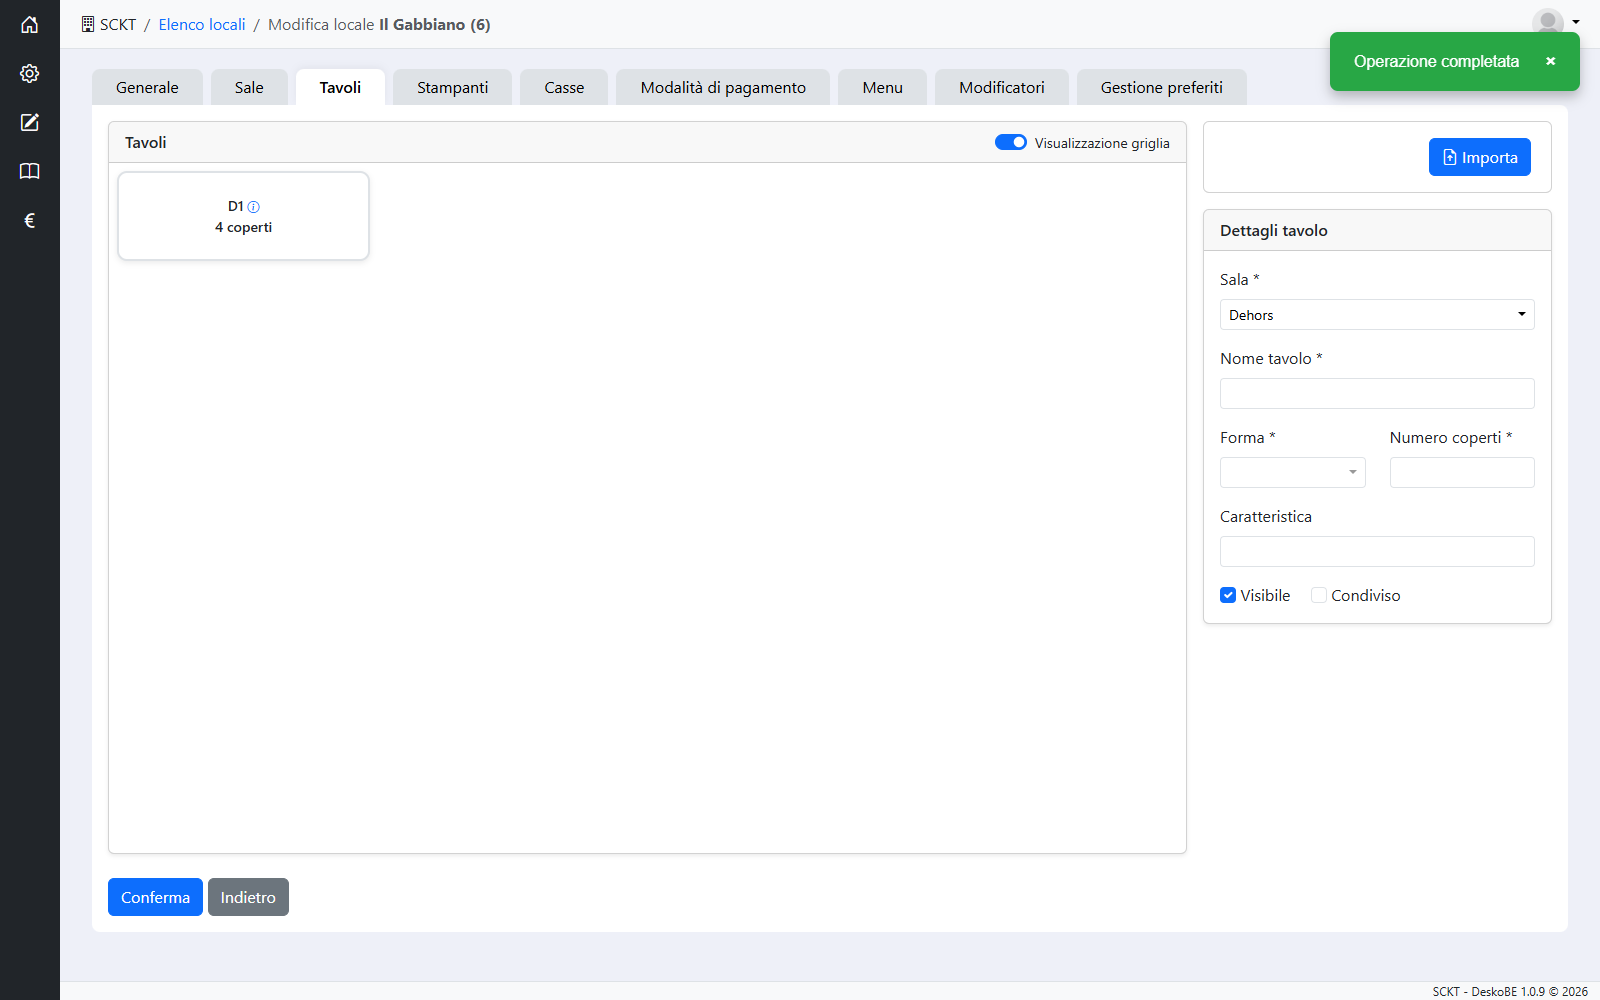Viewport: 1600px width, 1000px height.
Task: Switch to the Stampanti tab
Action: [452, 87]
